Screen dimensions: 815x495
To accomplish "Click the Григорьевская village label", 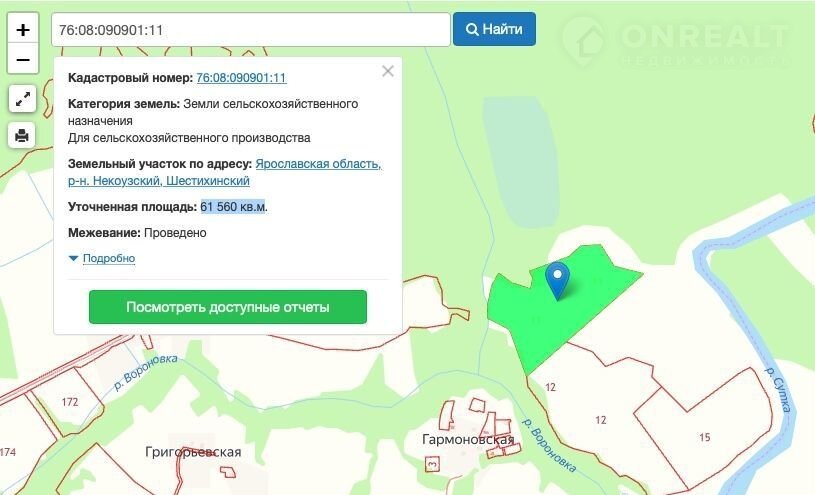I will click(x=193, y=452).
